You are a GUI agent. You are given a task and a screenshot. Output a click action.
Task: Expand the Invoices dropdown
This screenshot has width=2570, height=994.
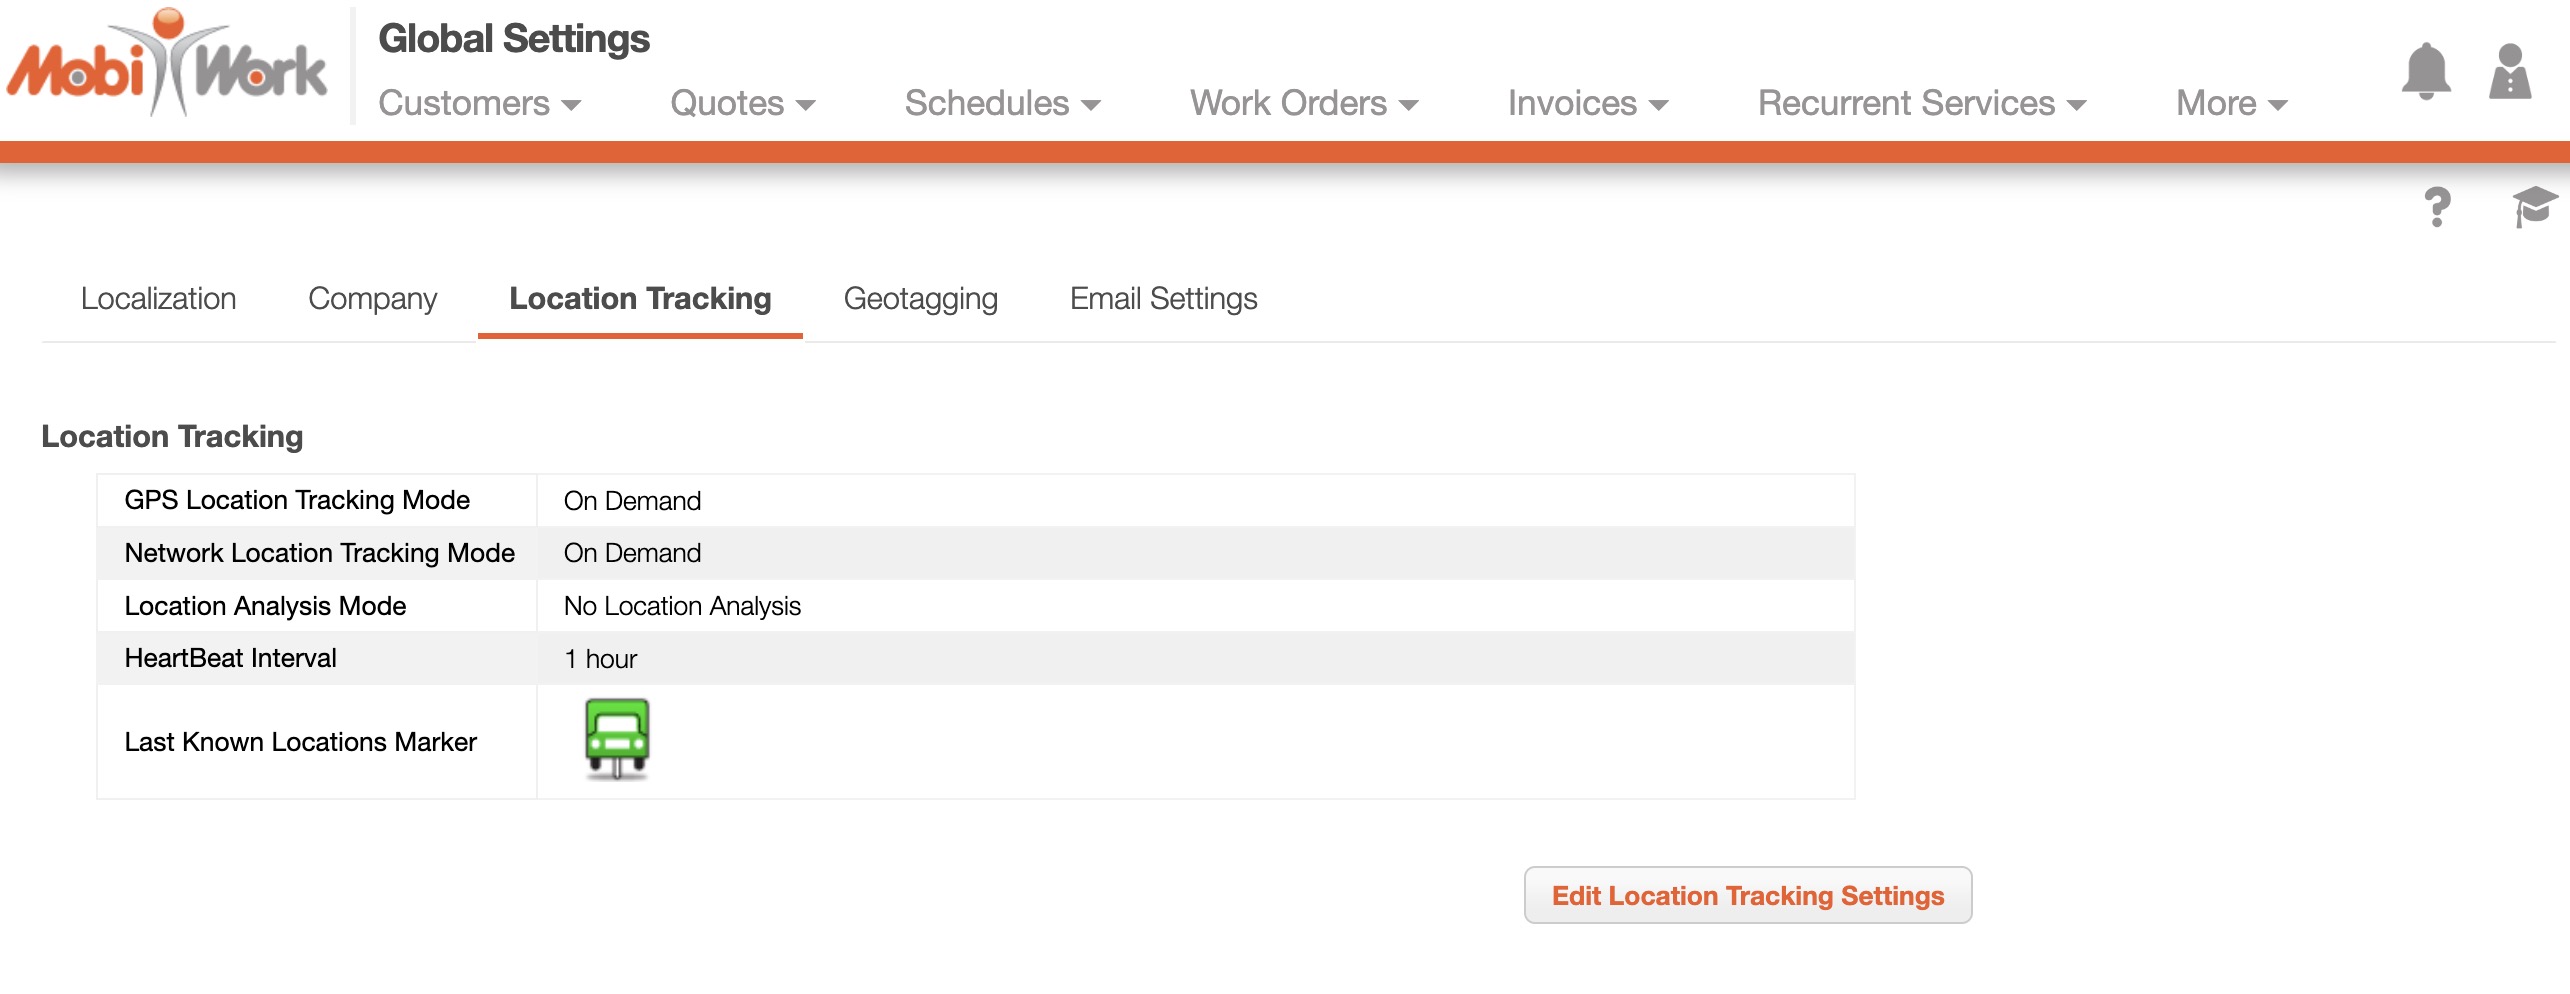[x=1587, y=103]
